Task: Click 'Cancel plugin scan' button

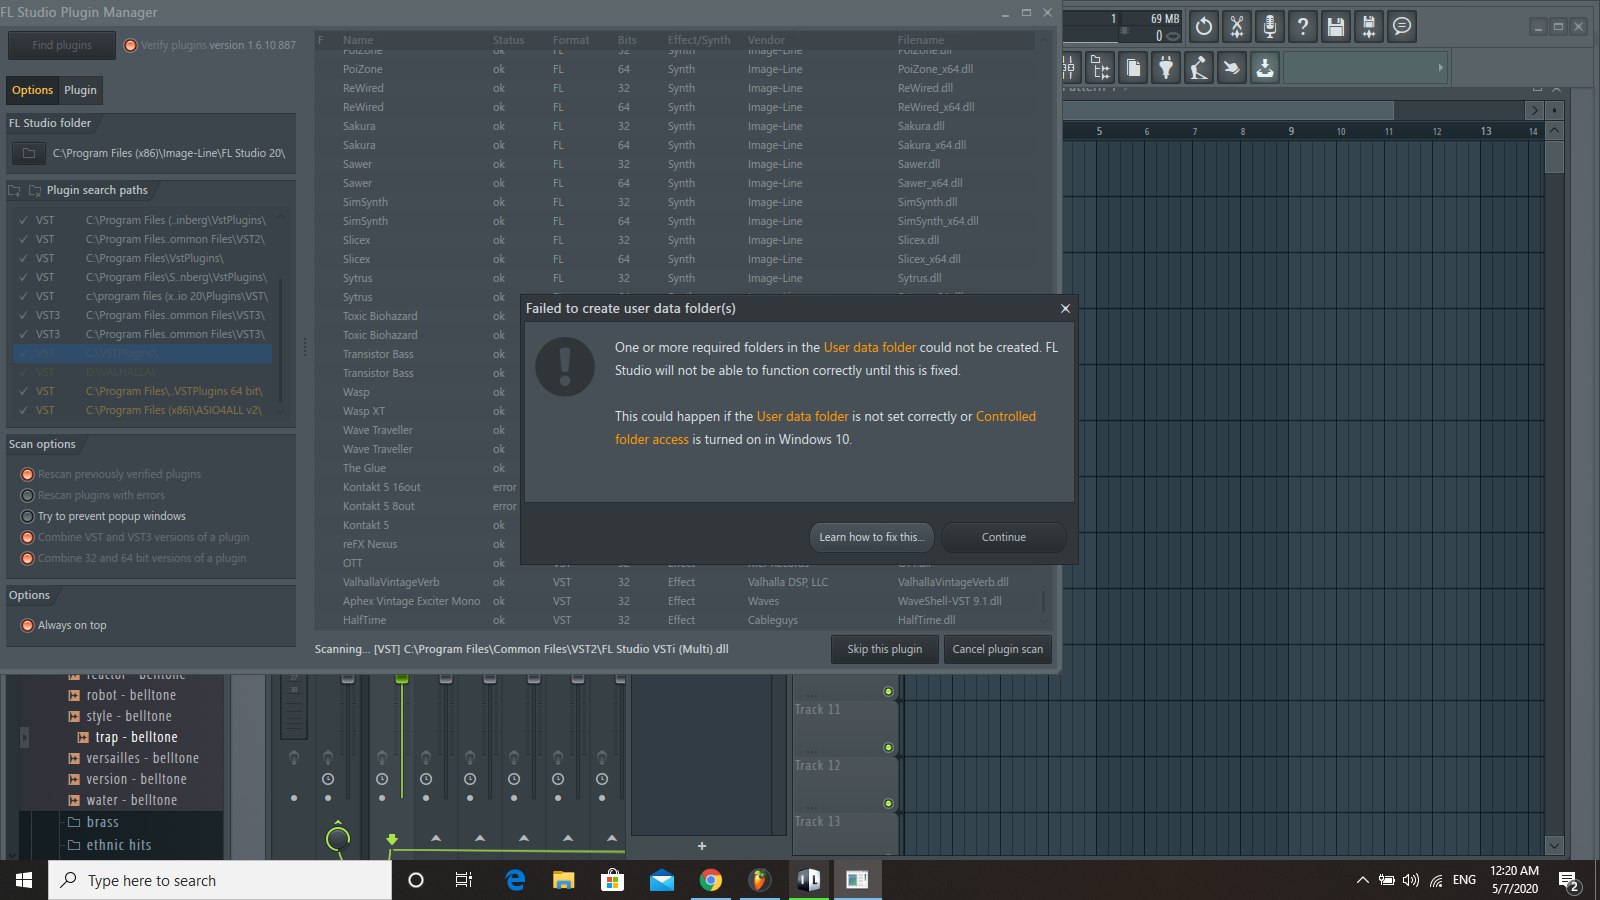Action: point(997,649)
